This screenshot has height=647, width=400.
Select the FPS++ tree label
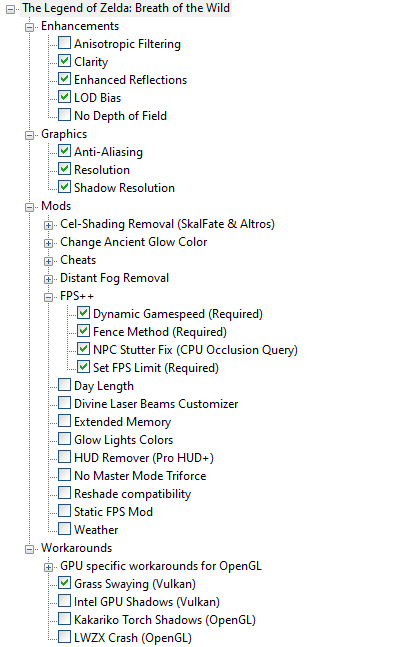pyautogui.click(x=77, y=296)
